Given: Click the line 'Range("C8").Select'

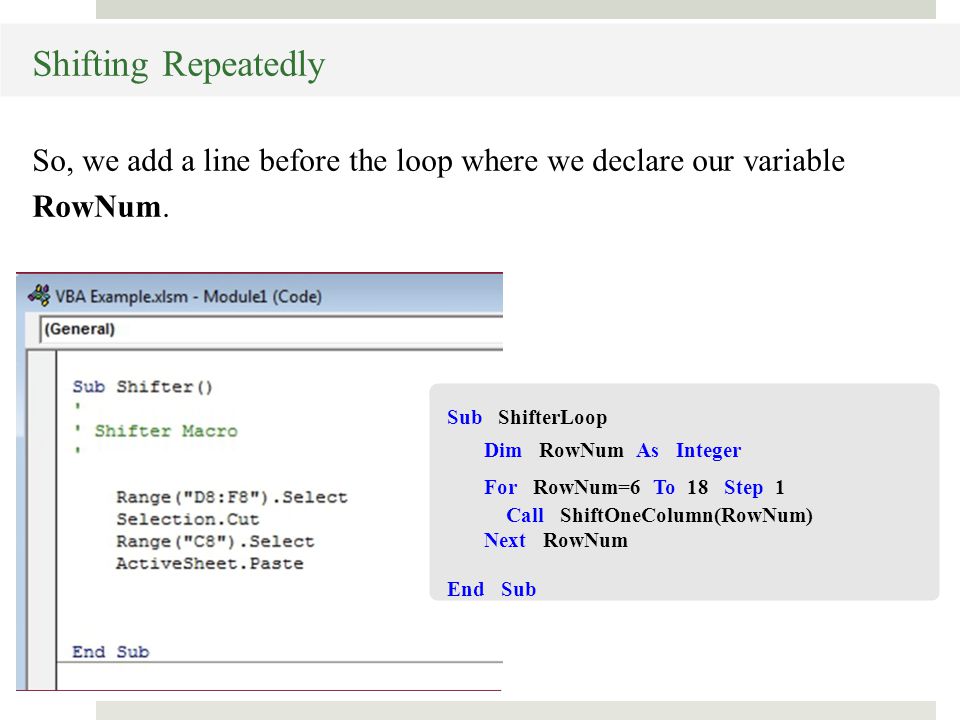Looking at the screenshot, I should tap(216, 541).
